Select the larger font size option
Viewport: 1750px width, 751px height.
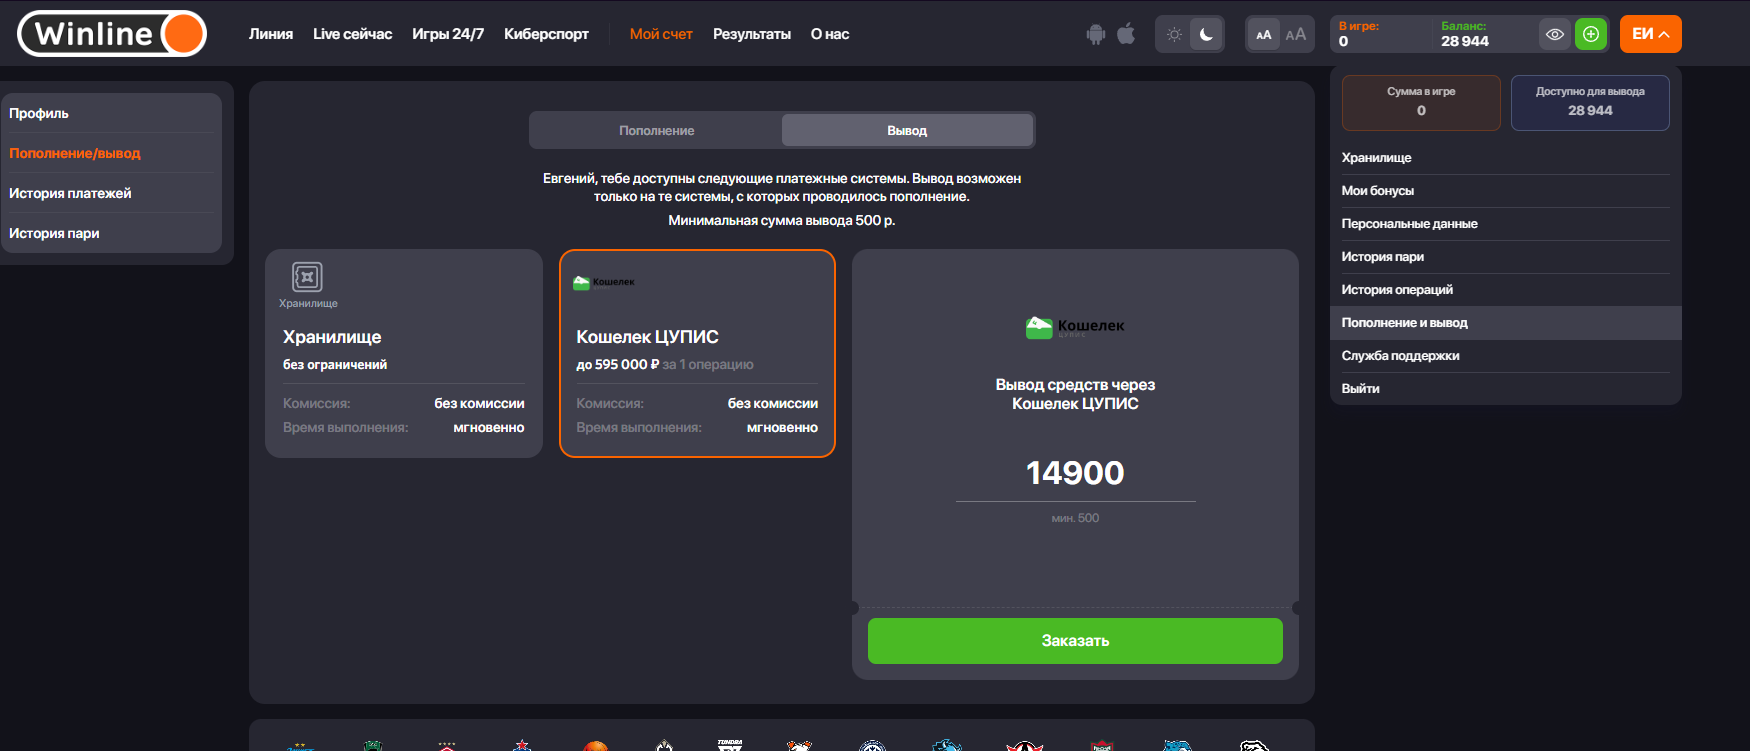pos(1295,34)
